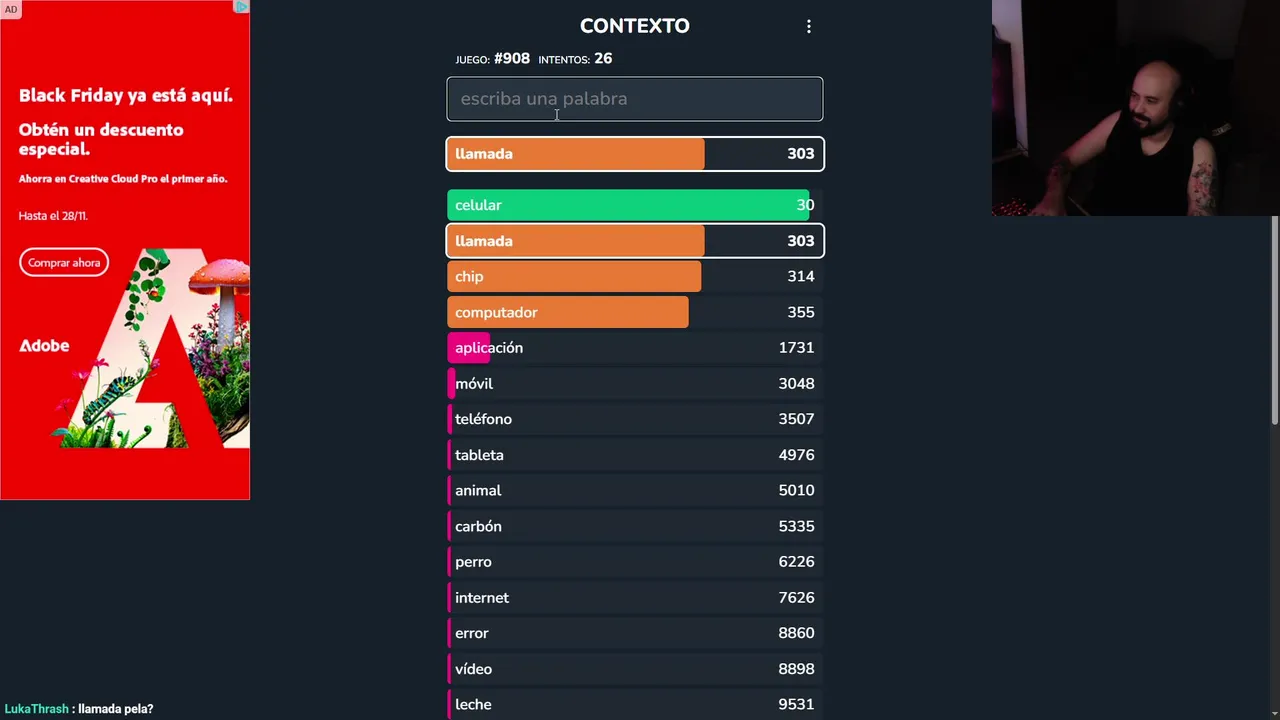Click the 'aplicación' guess row

[634, 348]
